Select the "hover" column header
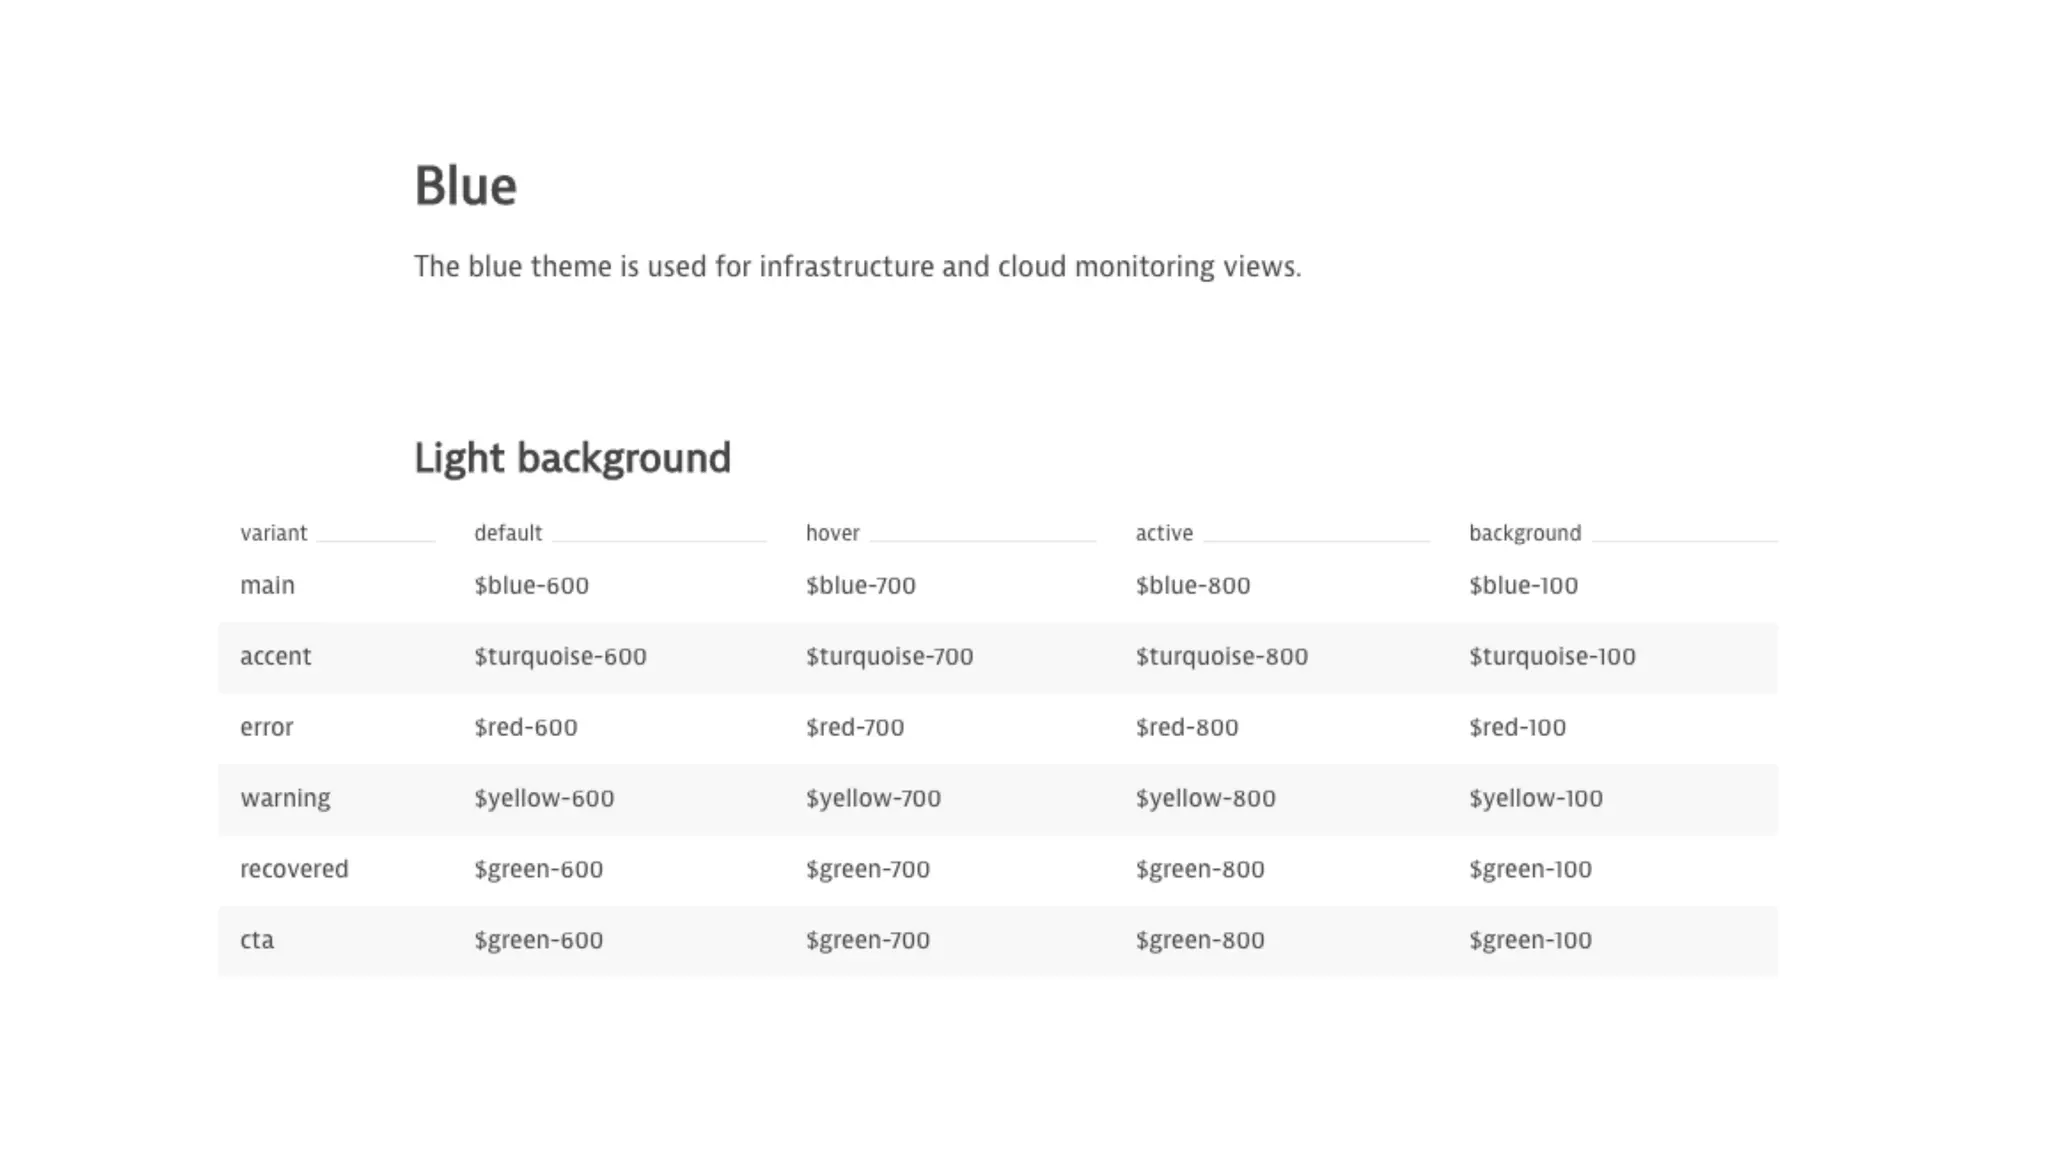Image resolution: width=2048 pixels, height=1152 pixels. pos(832,533)
